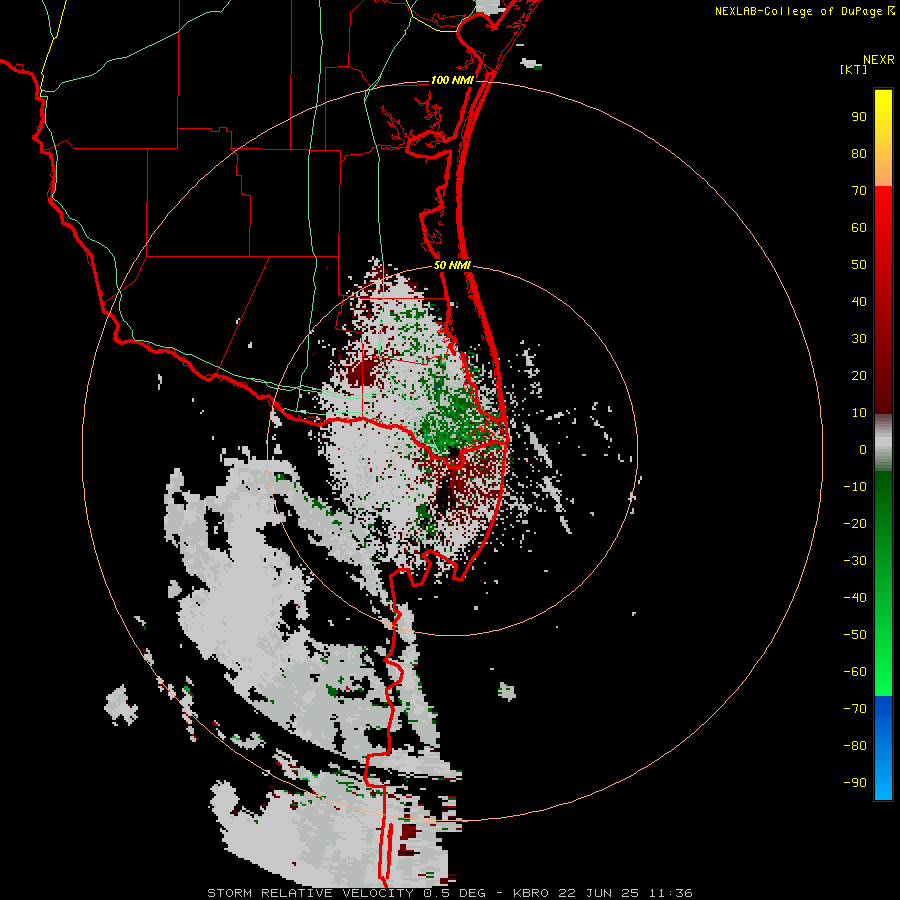This screenshot has height=900, width=900.
Task: Click the -30 value on the velocity scale
Action: click(x=855, y=561)
